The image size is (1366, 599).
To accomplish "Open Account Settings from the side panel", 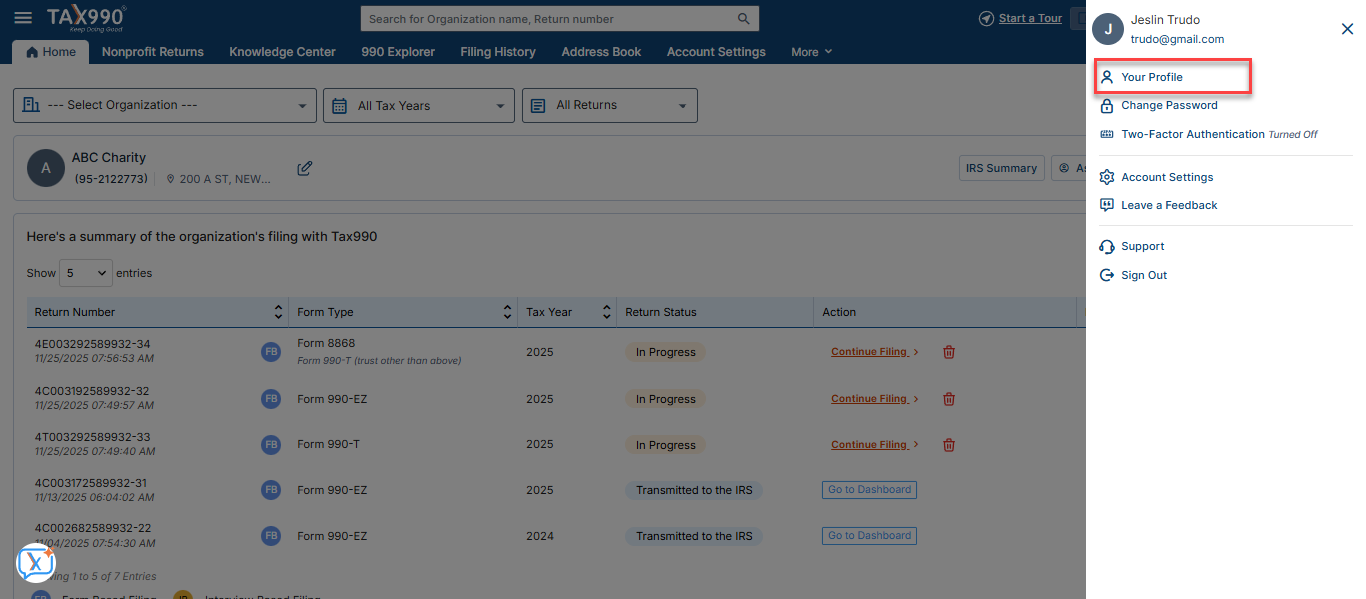I will [1167, 177].
